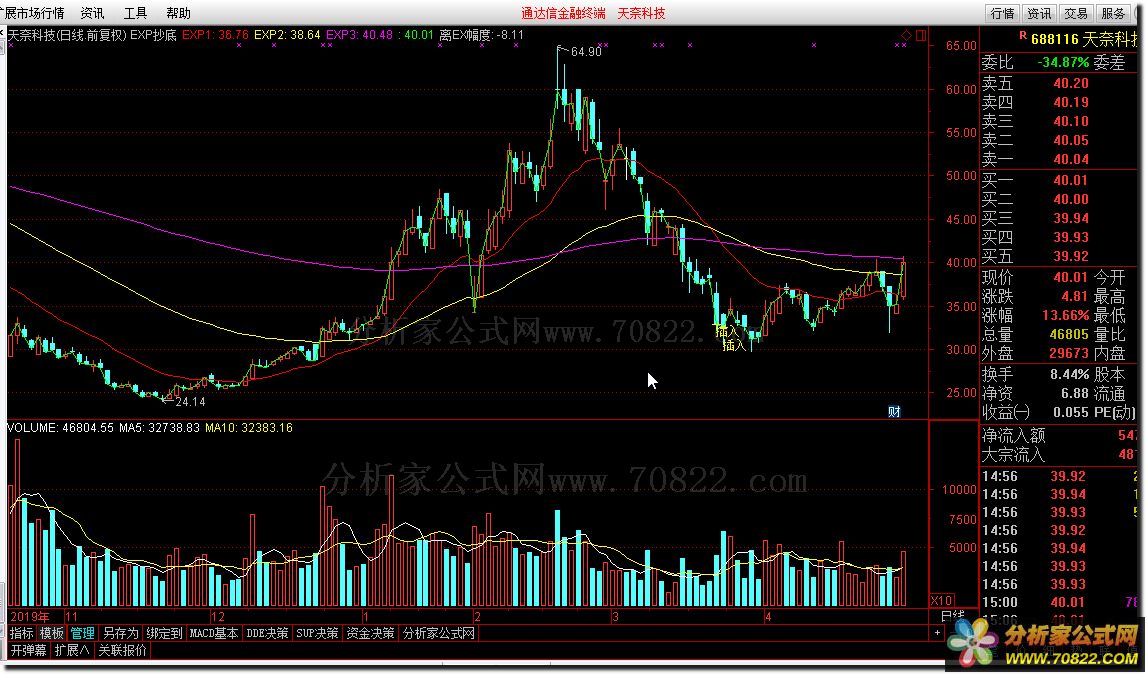Click the 买五 price 39.92
This screenshot has height=674, width=1147.
pyautogui.click(x=1071, y=256)
